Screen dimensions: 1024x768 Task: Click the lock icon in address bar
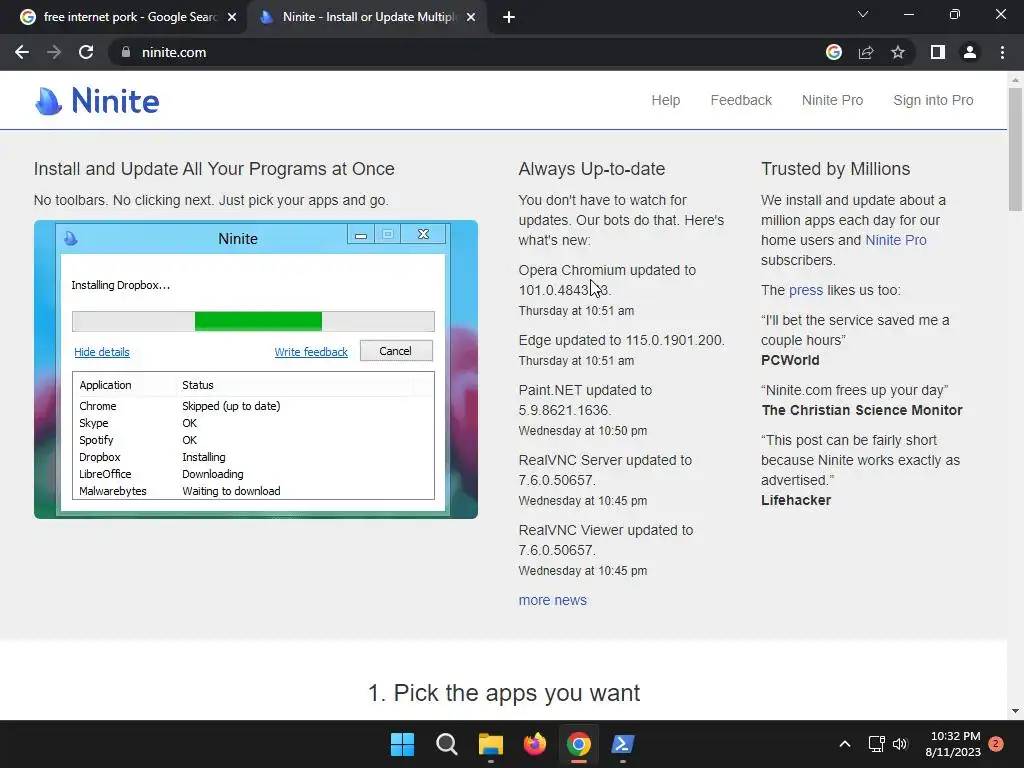point(125,52)
